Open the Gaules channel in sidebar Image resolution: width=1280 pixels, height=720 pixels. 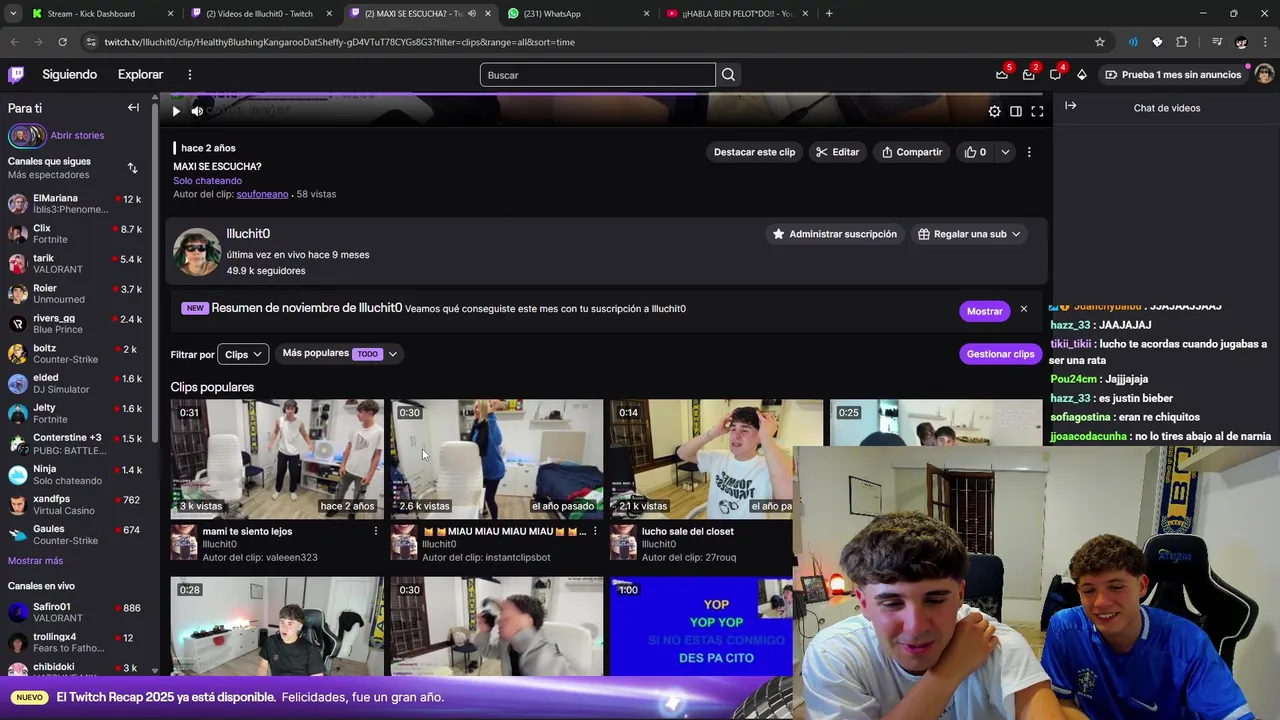(75, 535)
